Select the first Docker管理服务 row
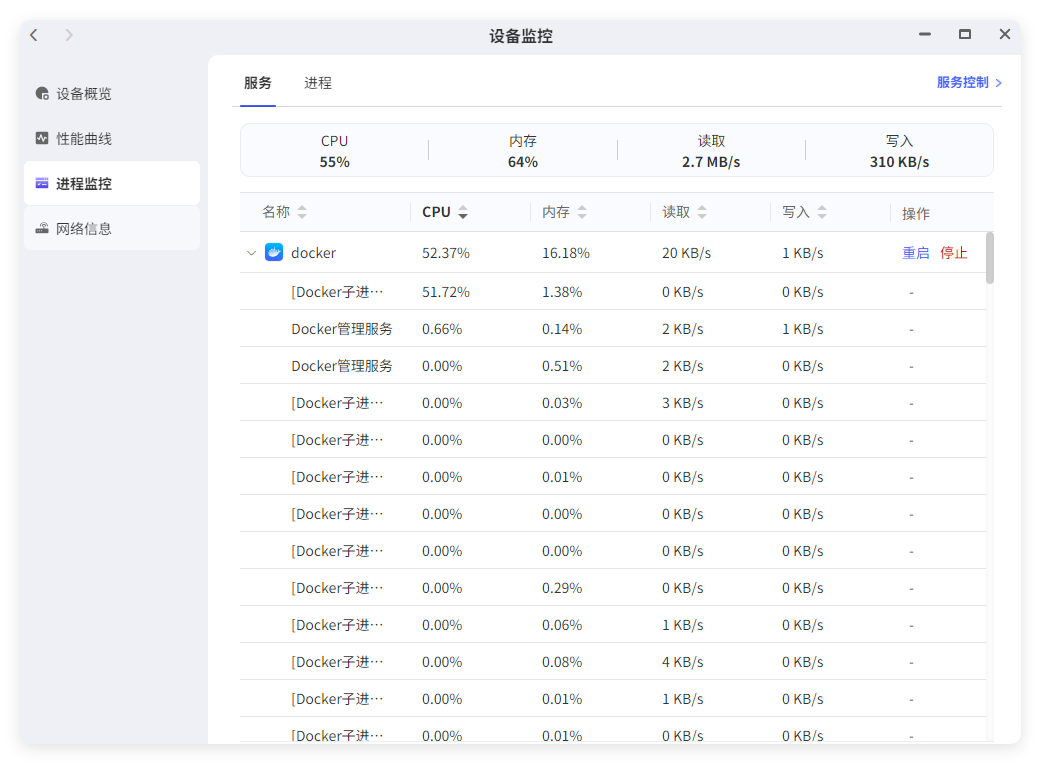Viewport: 1041px width, 764px height. tap(342, 329)
